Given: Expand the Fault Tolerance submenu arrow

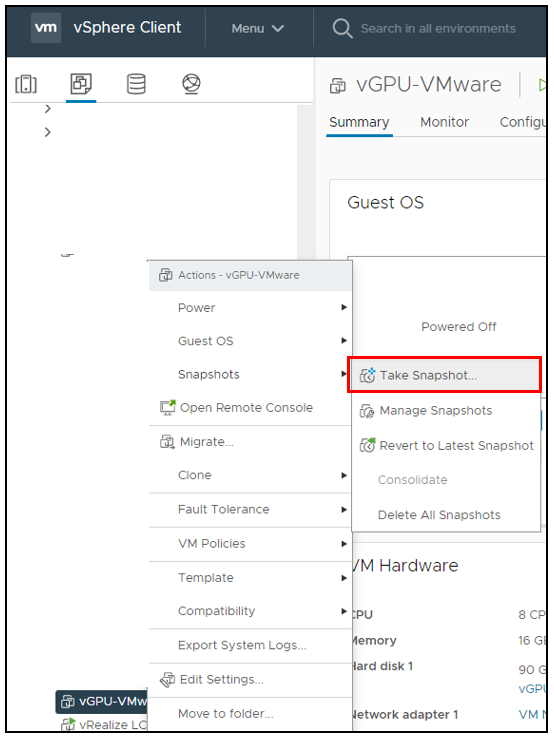Looking at the screenshot, I should click(x=344, y=509).
